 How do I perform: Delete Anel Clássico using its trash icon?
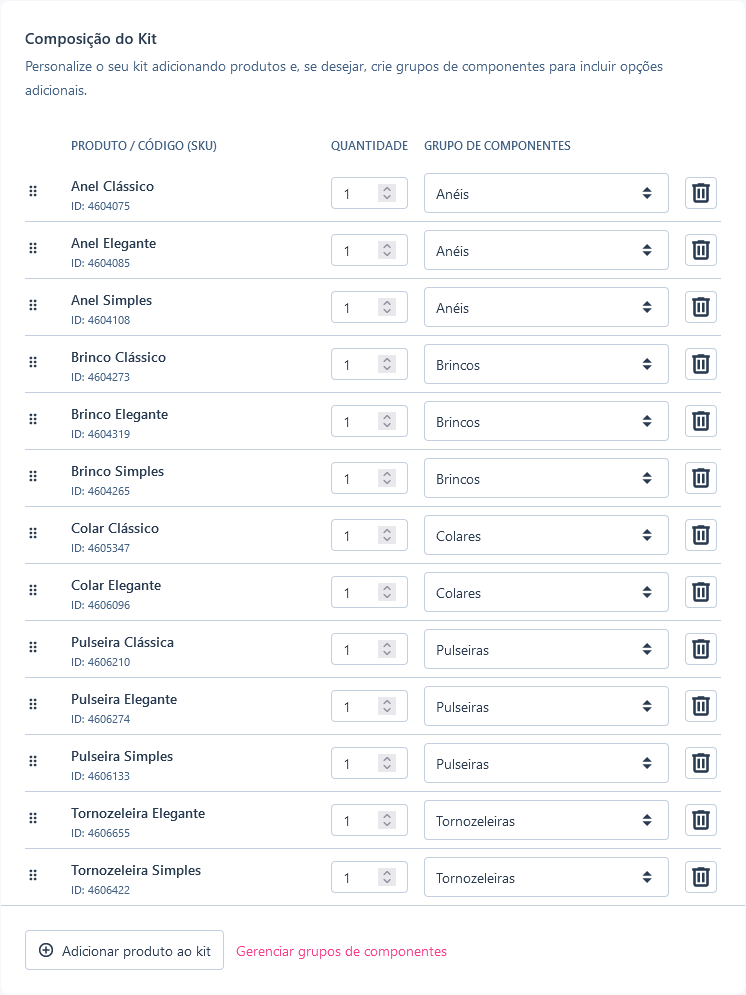click(700, 193)
